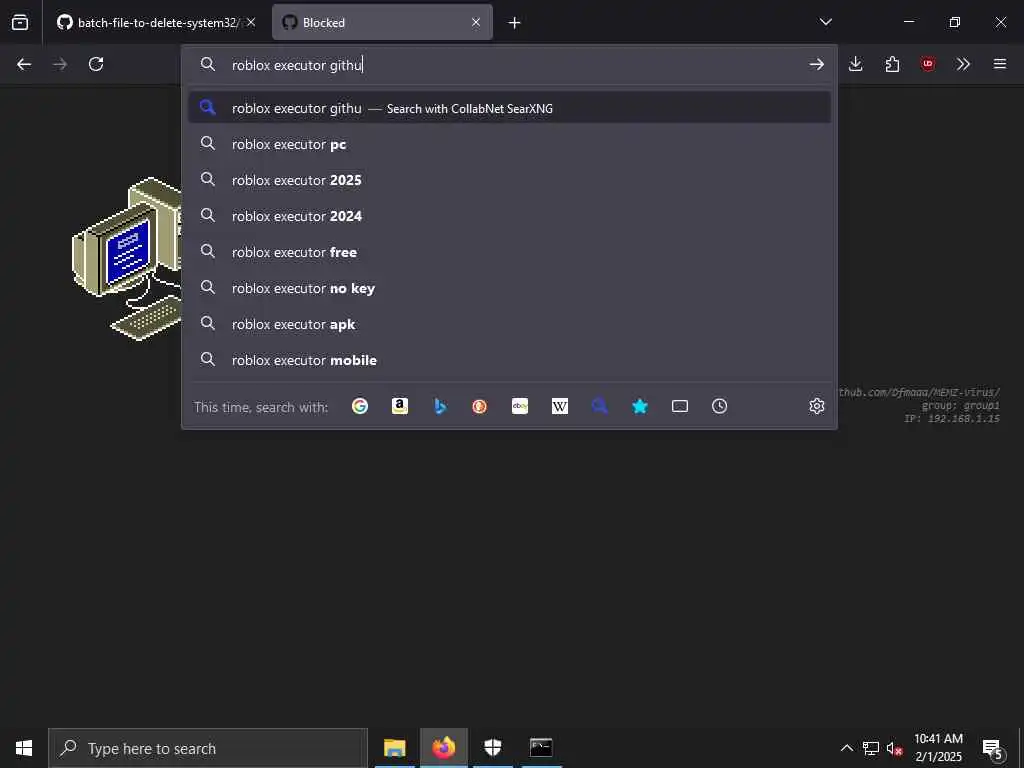This screenshot has width=1024, height=768.
Task: Choose Search with CollabNet SearXNG suggestion
Action: click(509, 108)
